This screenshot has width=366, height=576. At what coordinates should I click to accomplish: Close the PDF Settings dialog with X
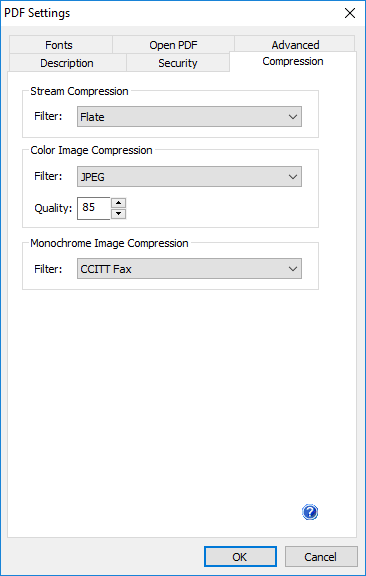pos(350,14)
